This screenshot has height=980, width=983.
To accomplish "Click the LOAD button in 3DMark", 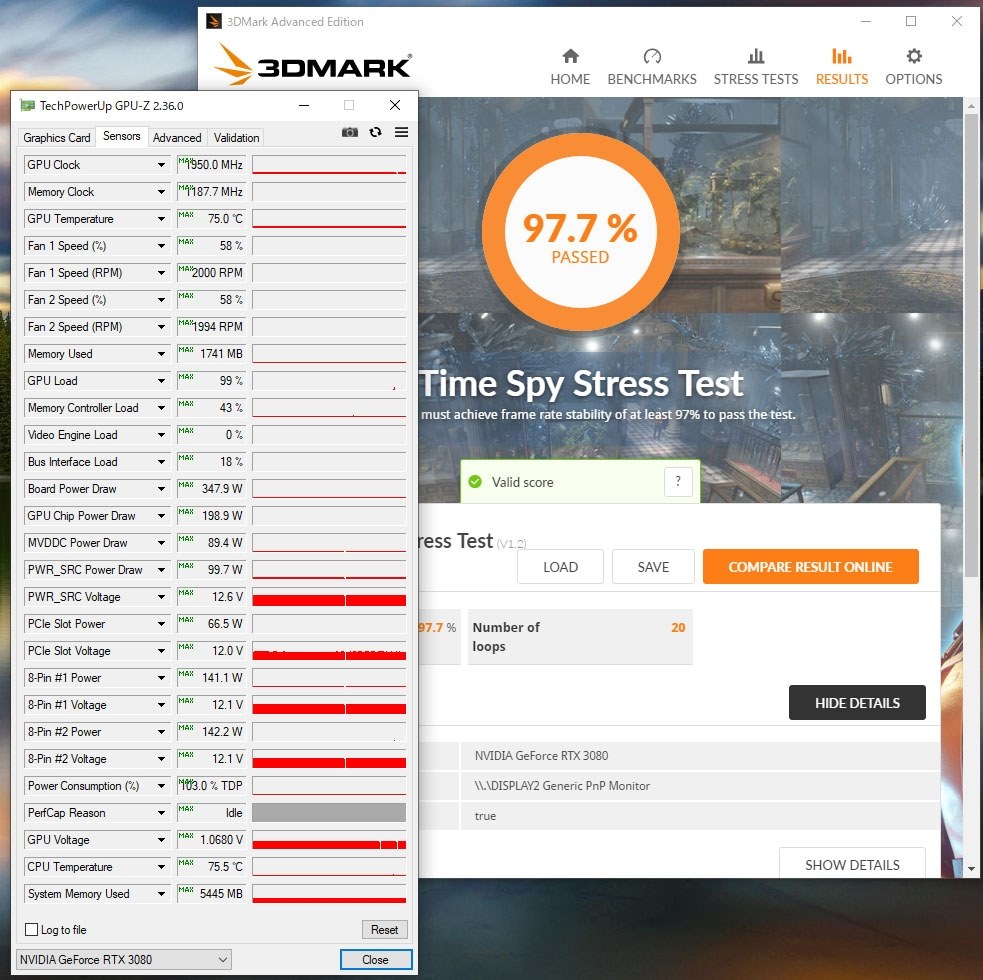I will (560, 567).
